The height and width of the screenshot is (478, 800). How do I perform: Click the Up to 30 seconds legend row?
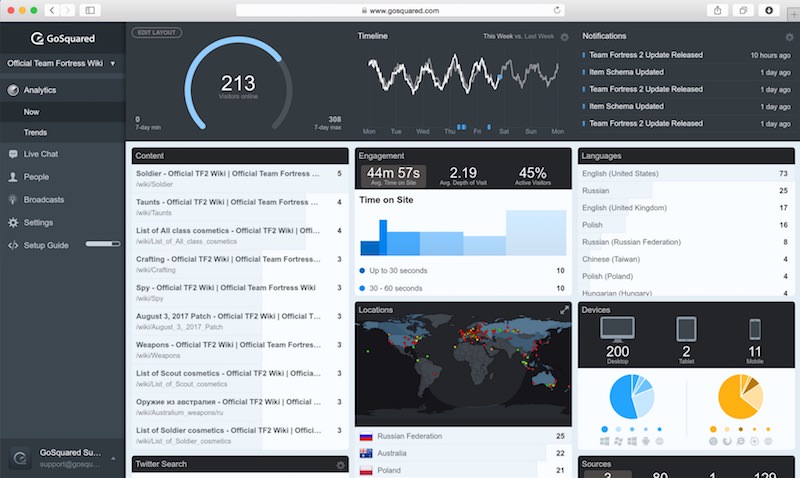coord(462,271)
